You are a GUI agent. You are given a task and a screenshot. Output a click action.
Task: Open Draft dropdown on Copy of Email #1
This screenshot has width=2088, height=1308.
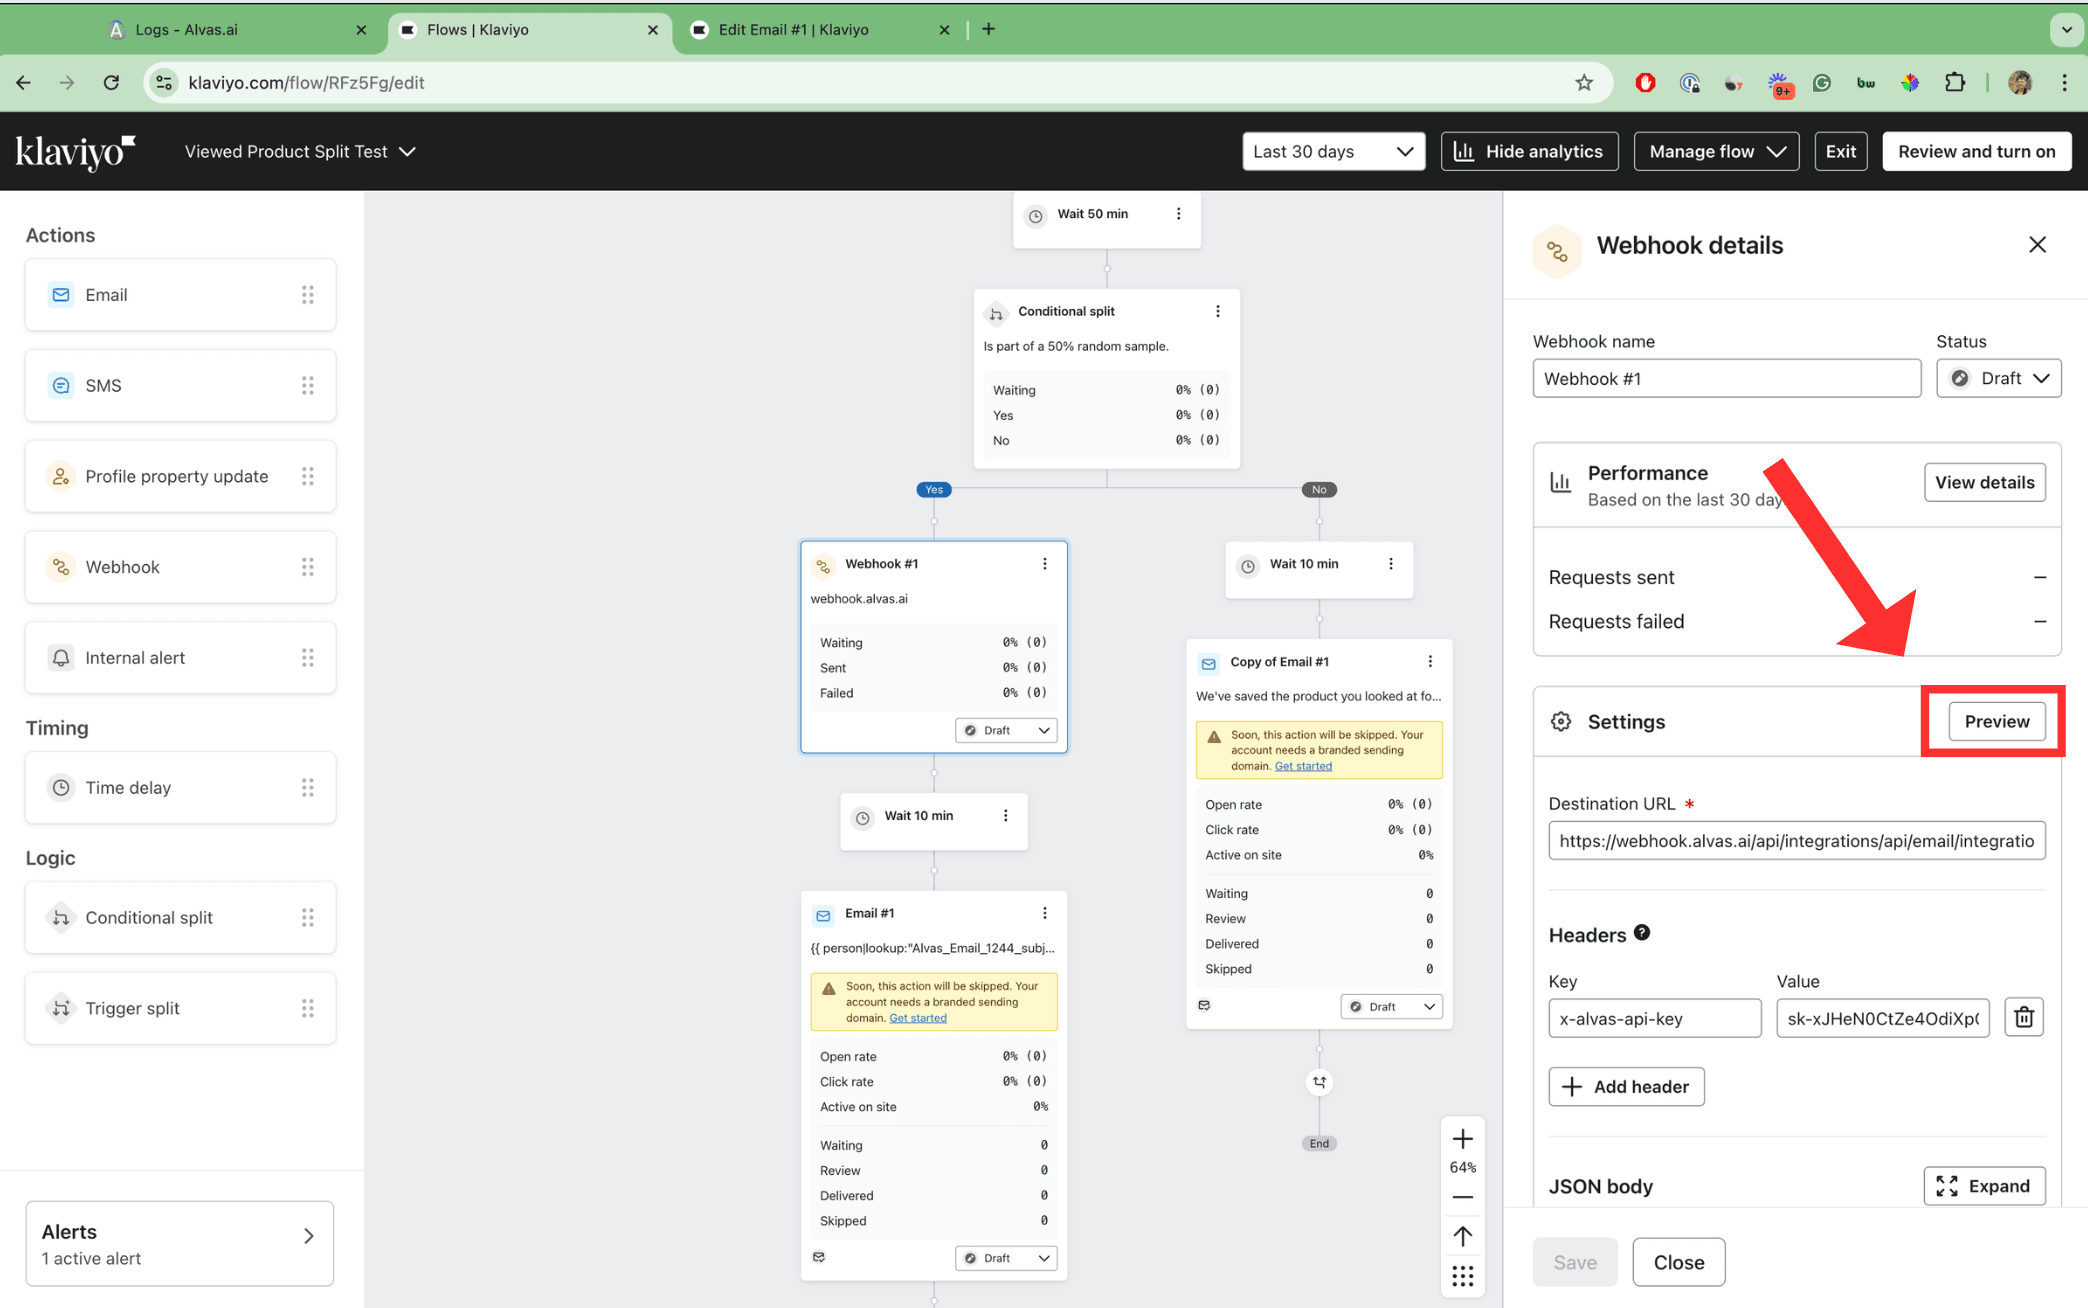[1391, 1007]
